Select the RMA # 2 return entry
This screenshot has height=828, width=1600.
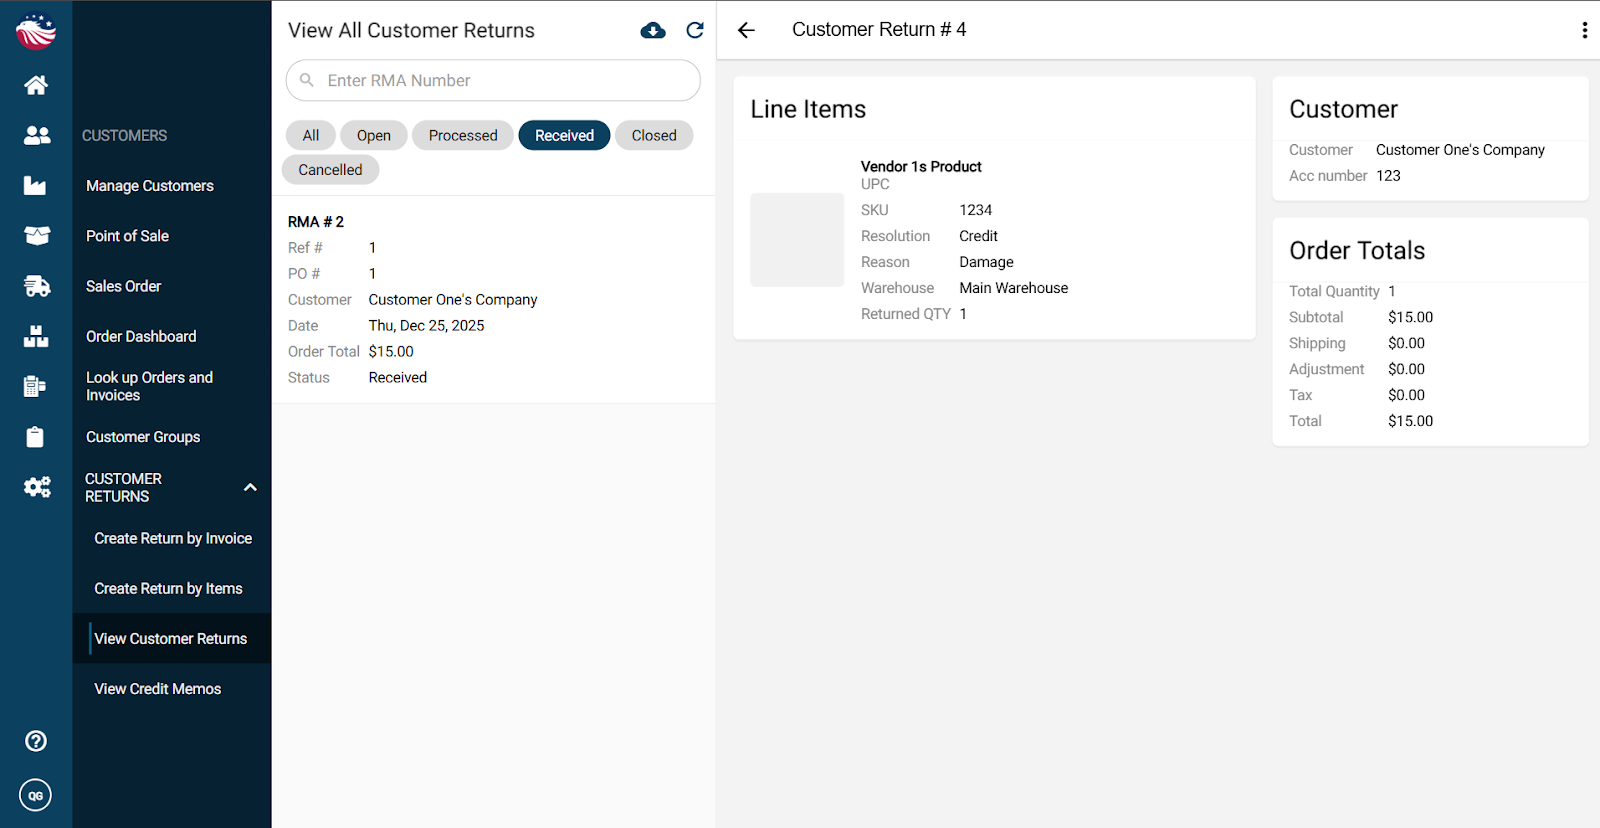coord(493,299)
